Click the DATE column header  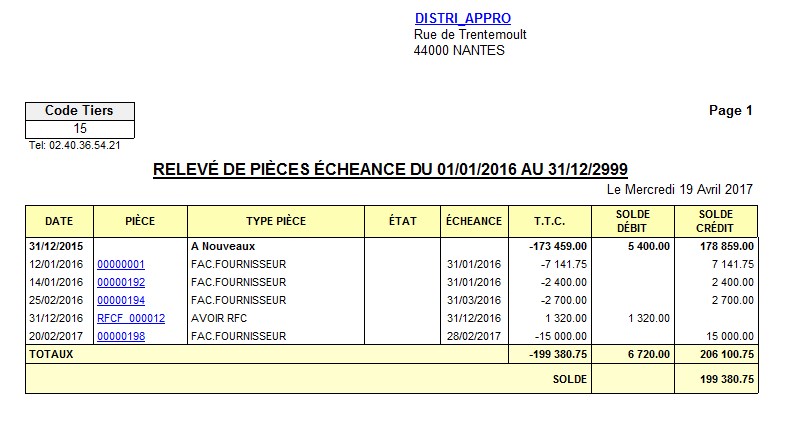[59, 221]
